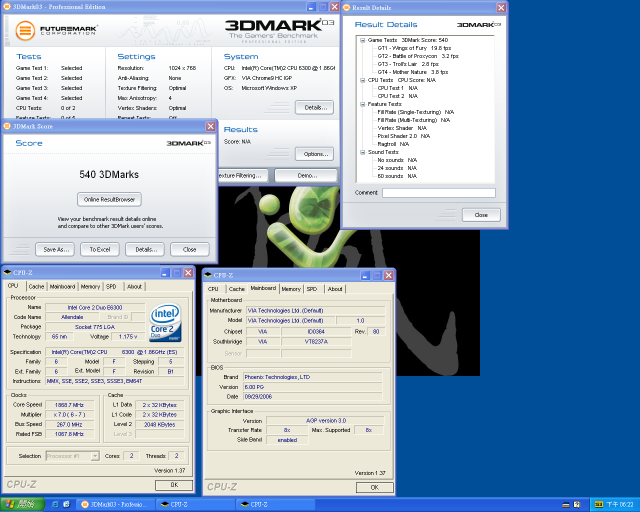Viewport: 640px width, 512px height.
Task: Open Memory tab in left CPU-Z window
Action: [90, 287]
